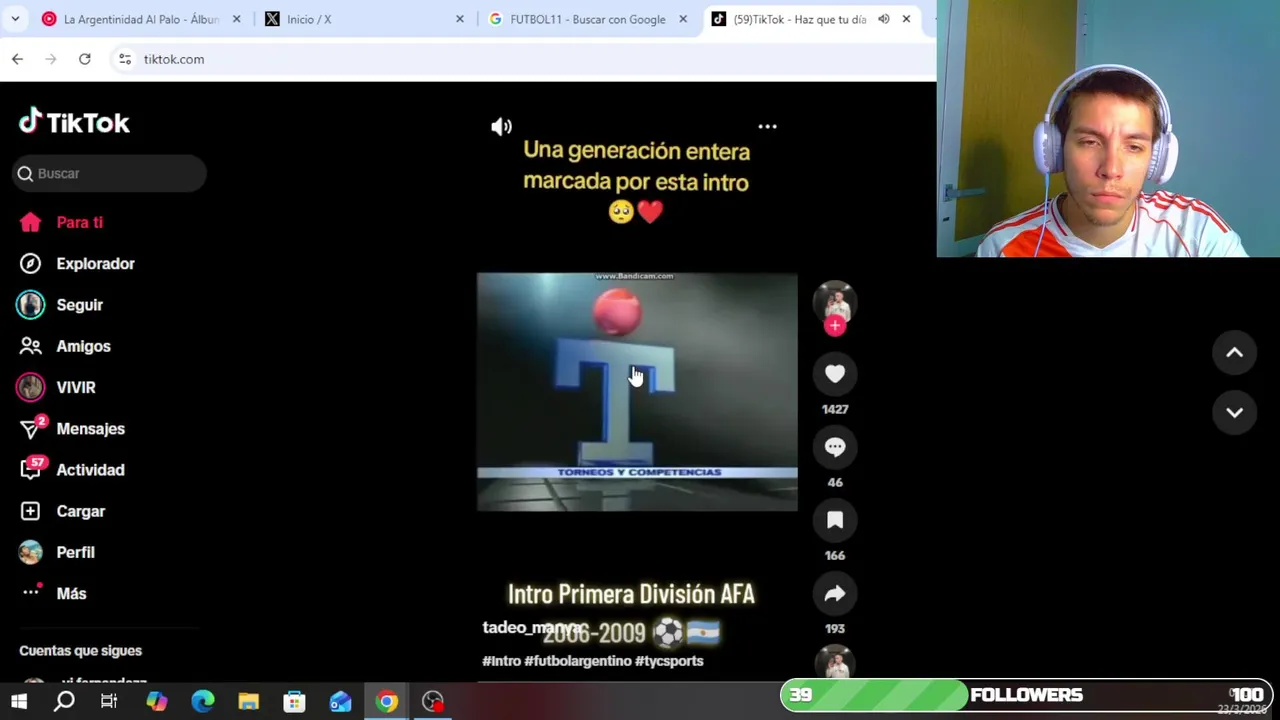Expand the tab search dropdown arrow

pos(15,19)
